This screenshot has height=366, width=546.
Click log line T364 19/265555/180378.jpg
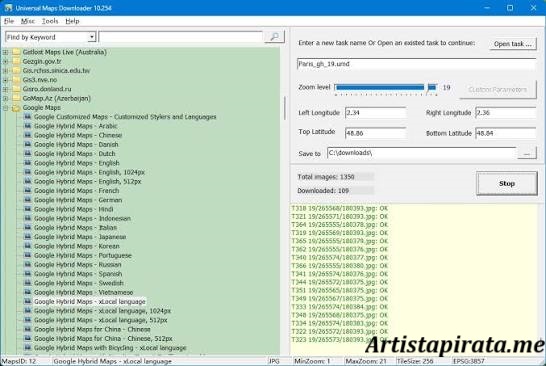[340, 225]
